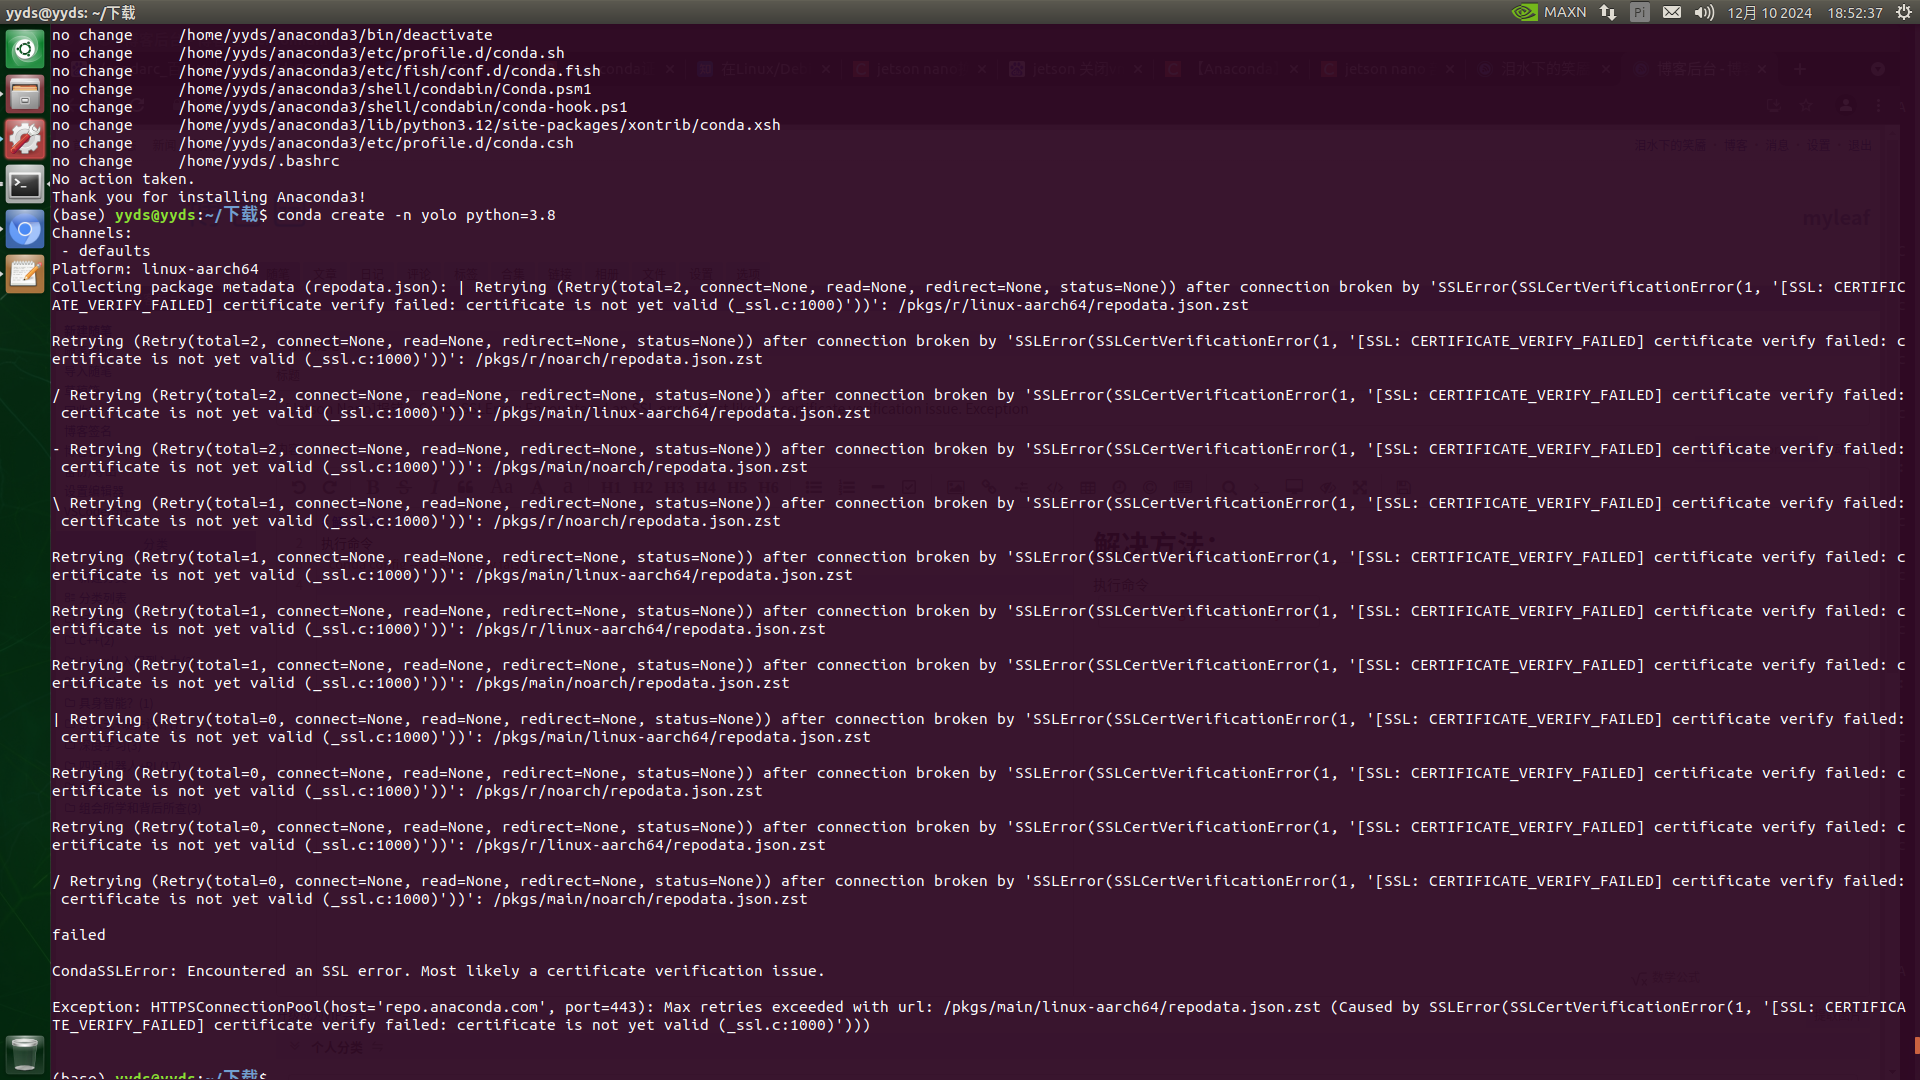Viewport: 1920px width, 1080px height.
Task: Expand the MAXN power mode menu
Action: tap(1565, 12)
